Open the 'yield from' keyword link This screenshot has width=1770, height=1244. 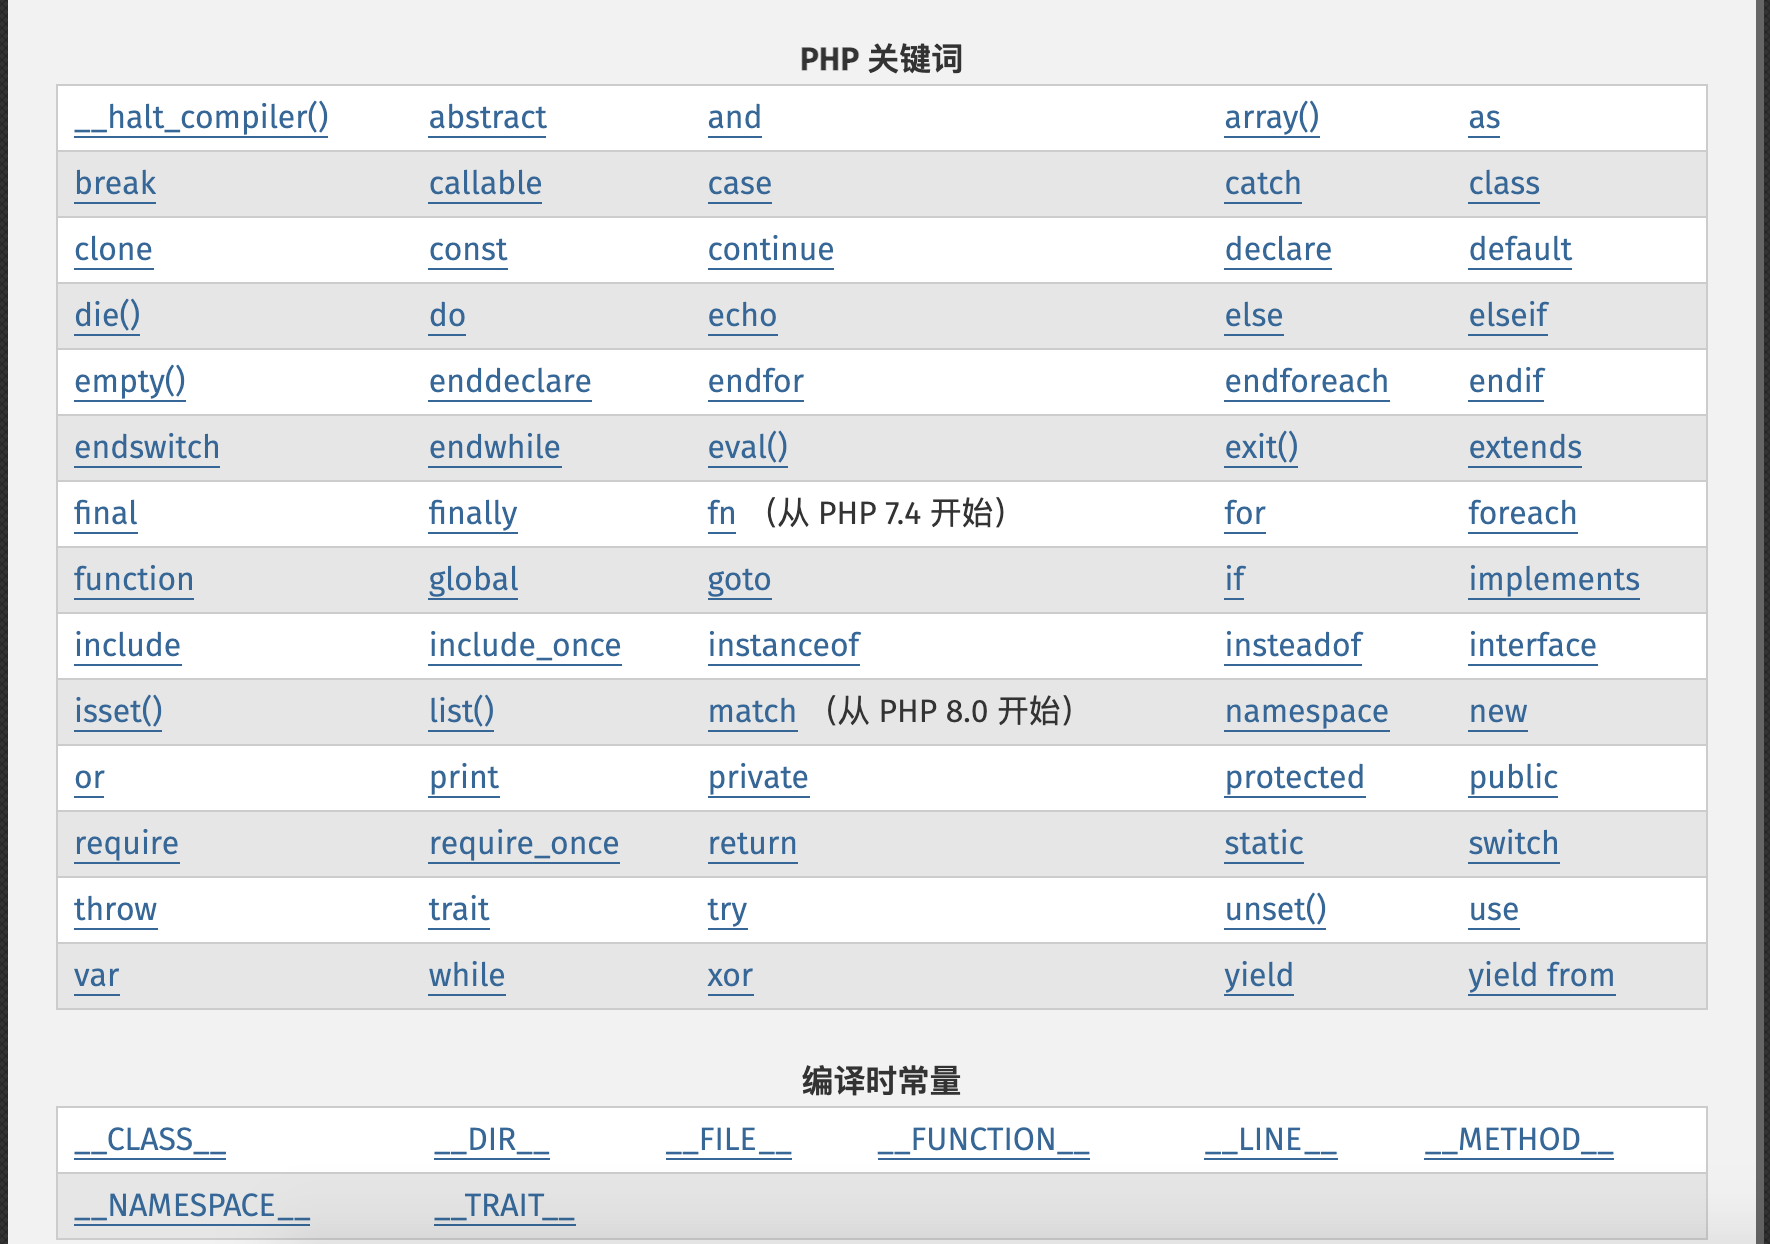click(1541, 976)
